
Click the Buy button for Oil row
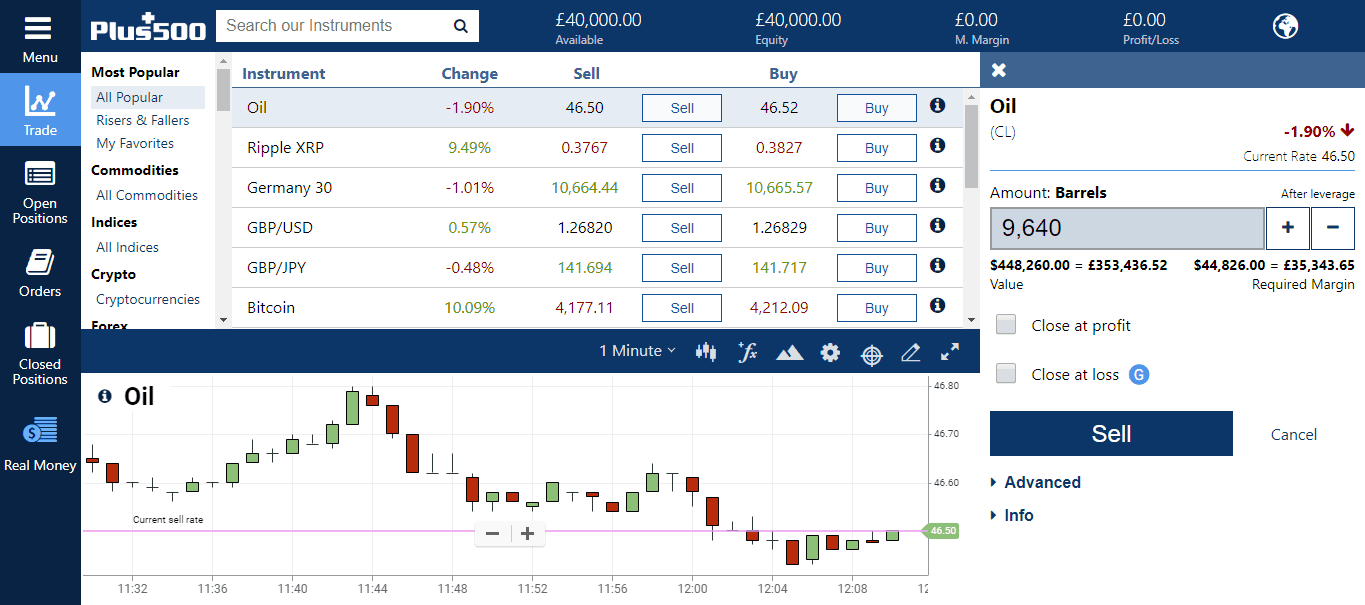coord(877,108)
